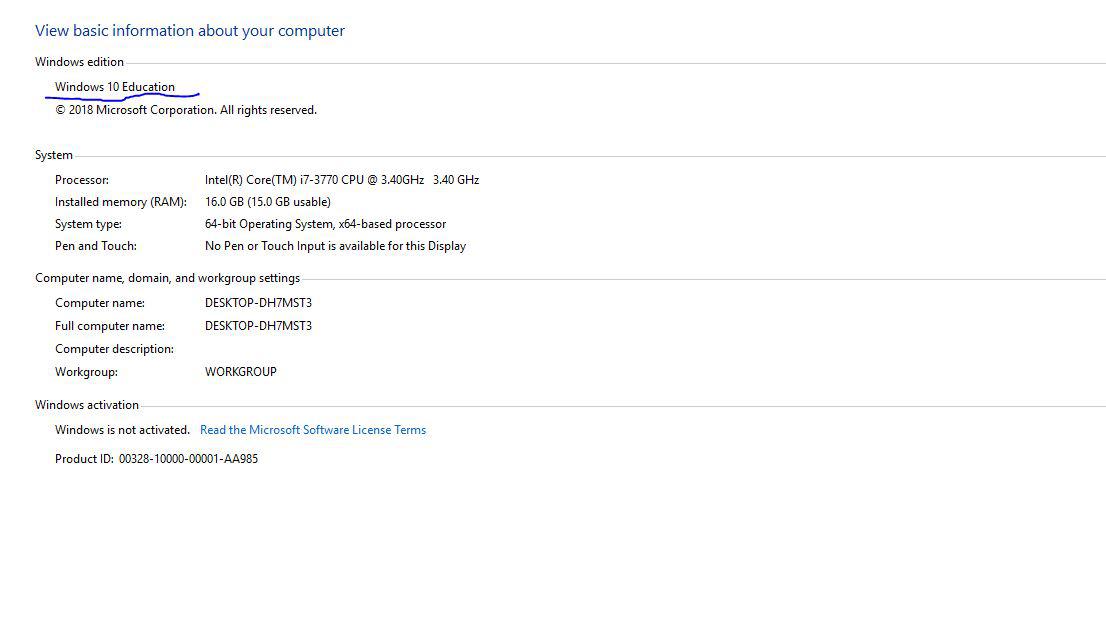This screenshot has height=642, width=1106.
Task: Open the Microsoft Software License Terms link
Action: coord(313,430)
